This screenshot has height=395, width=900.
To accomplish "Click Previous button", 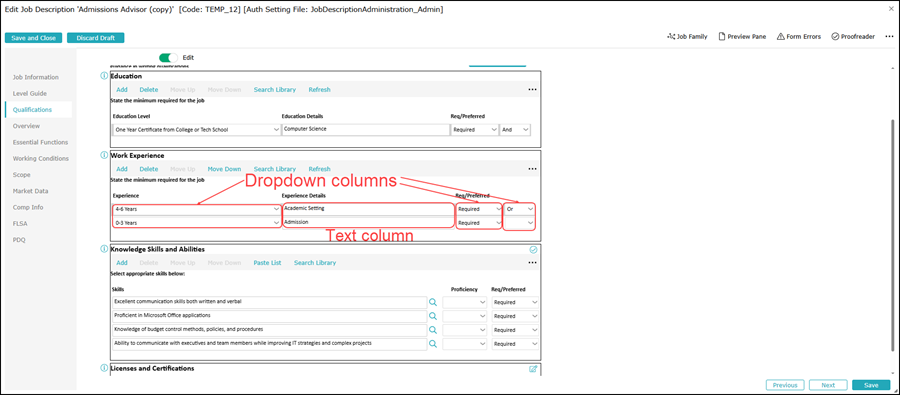I will pos(785,385).
